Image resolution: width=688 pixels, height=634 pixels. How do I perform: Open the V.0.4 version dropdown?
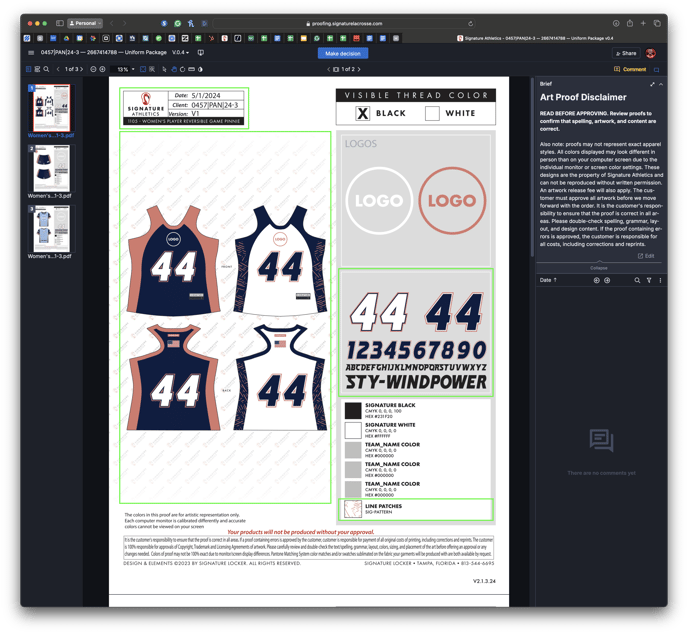click(x=181, y=53)
